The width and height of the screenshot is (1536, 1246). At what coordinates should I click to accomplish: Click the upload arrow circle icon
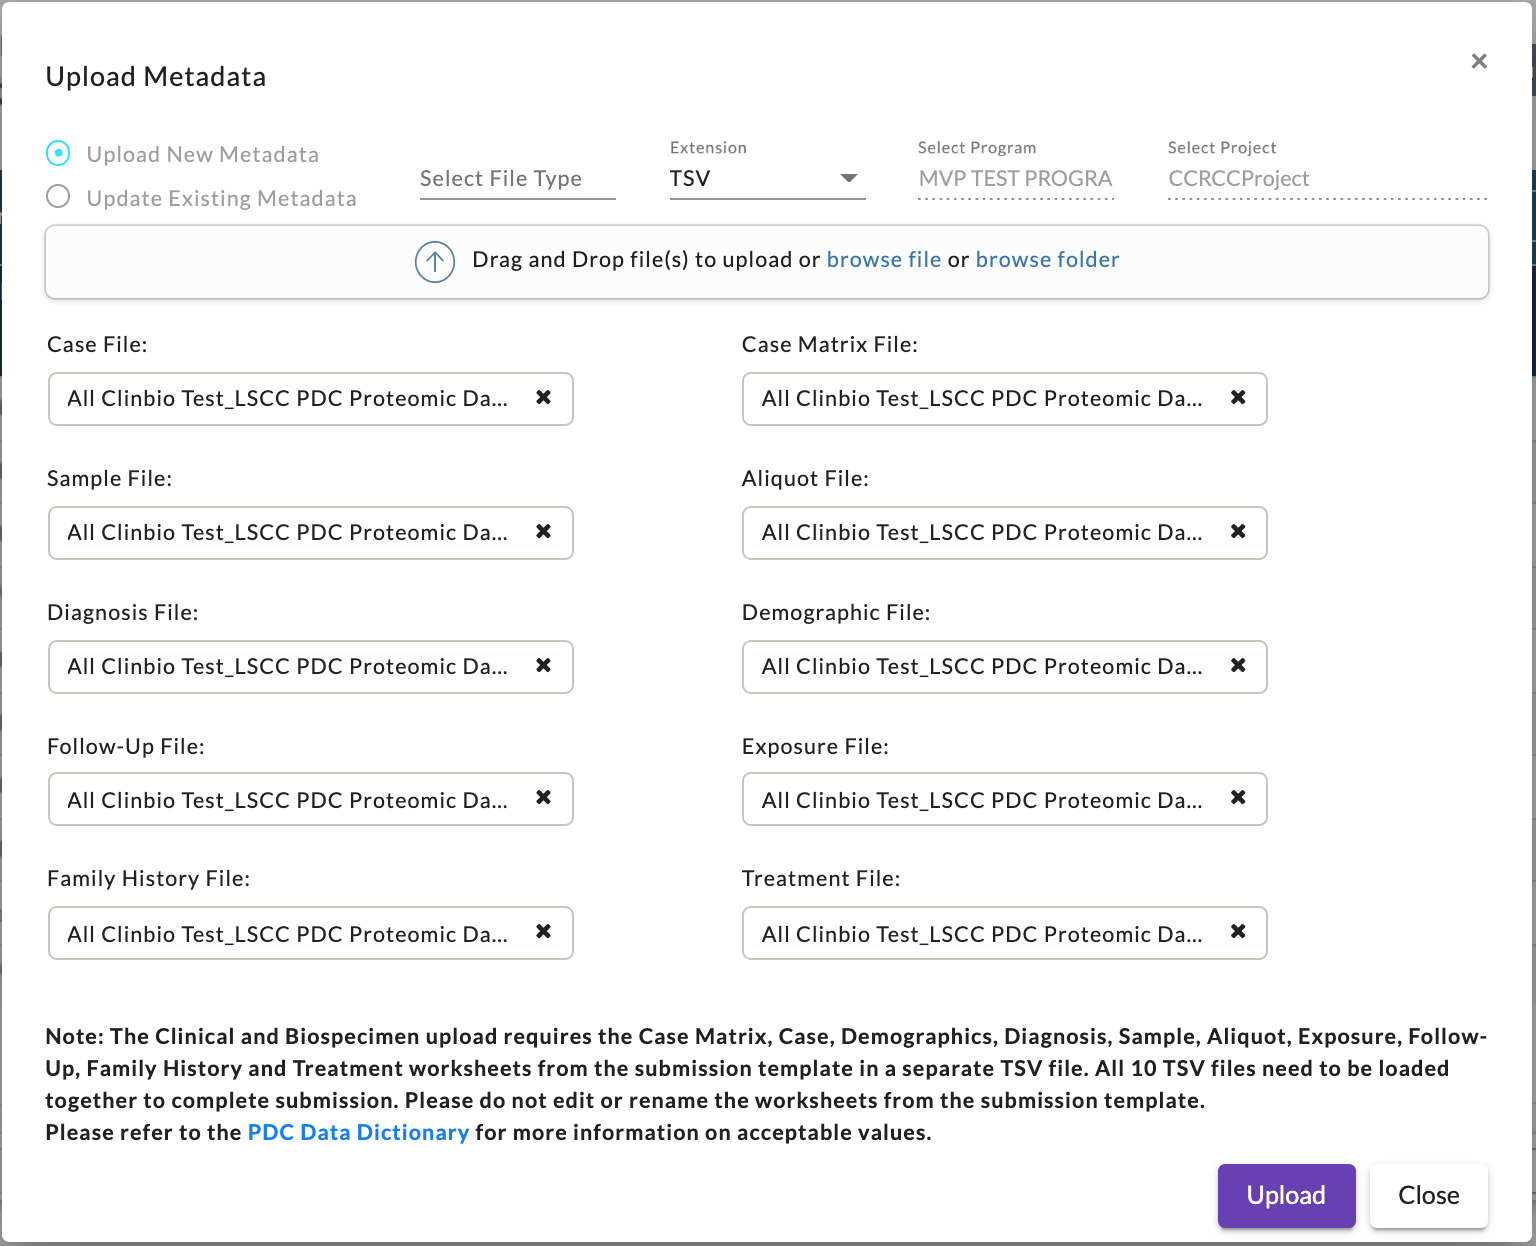point(435,262)
